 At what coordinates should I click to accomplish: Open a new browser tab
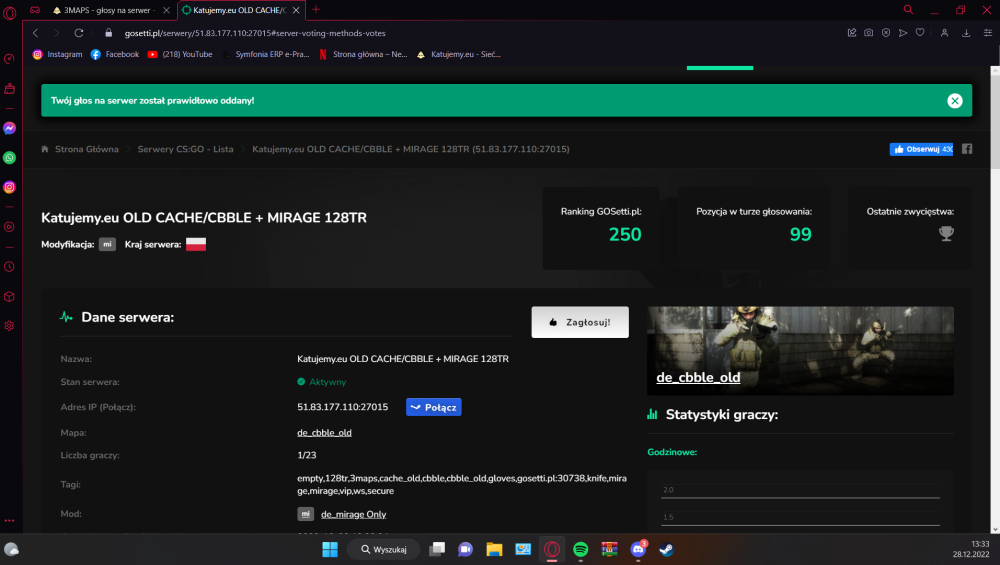point(316,10)
